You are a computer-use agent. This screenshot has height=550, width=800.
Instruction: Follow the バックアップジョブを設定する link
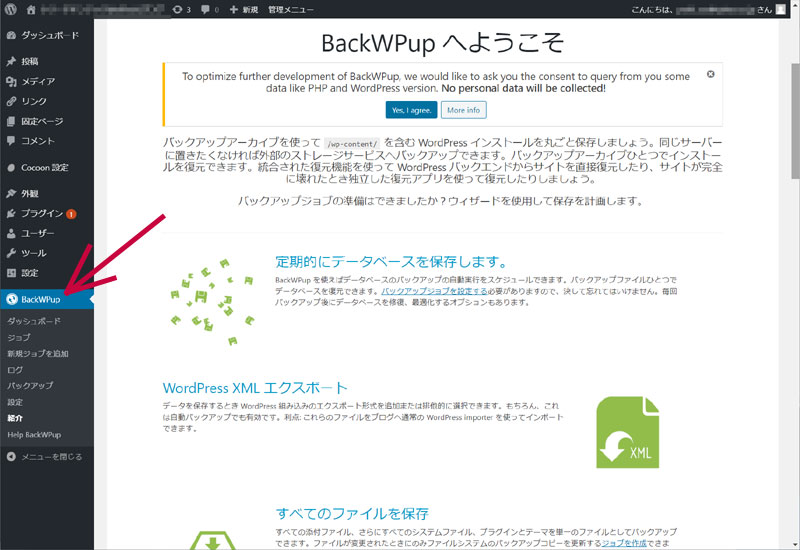(434, 291)
